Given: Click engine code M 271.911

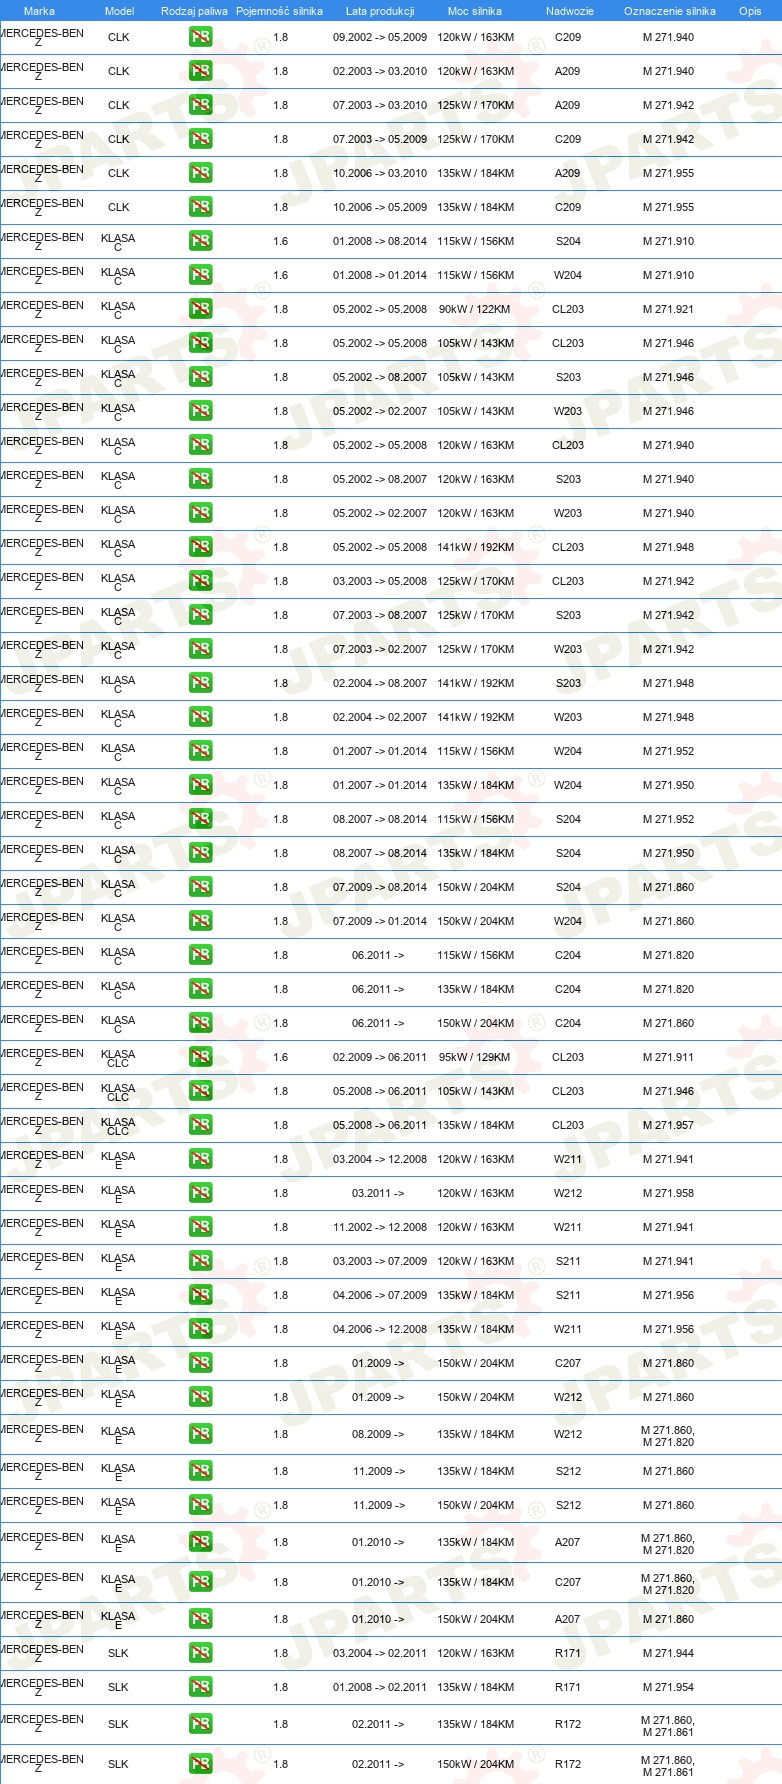Looking at the screenshot, I should (x=668, y=1058).
